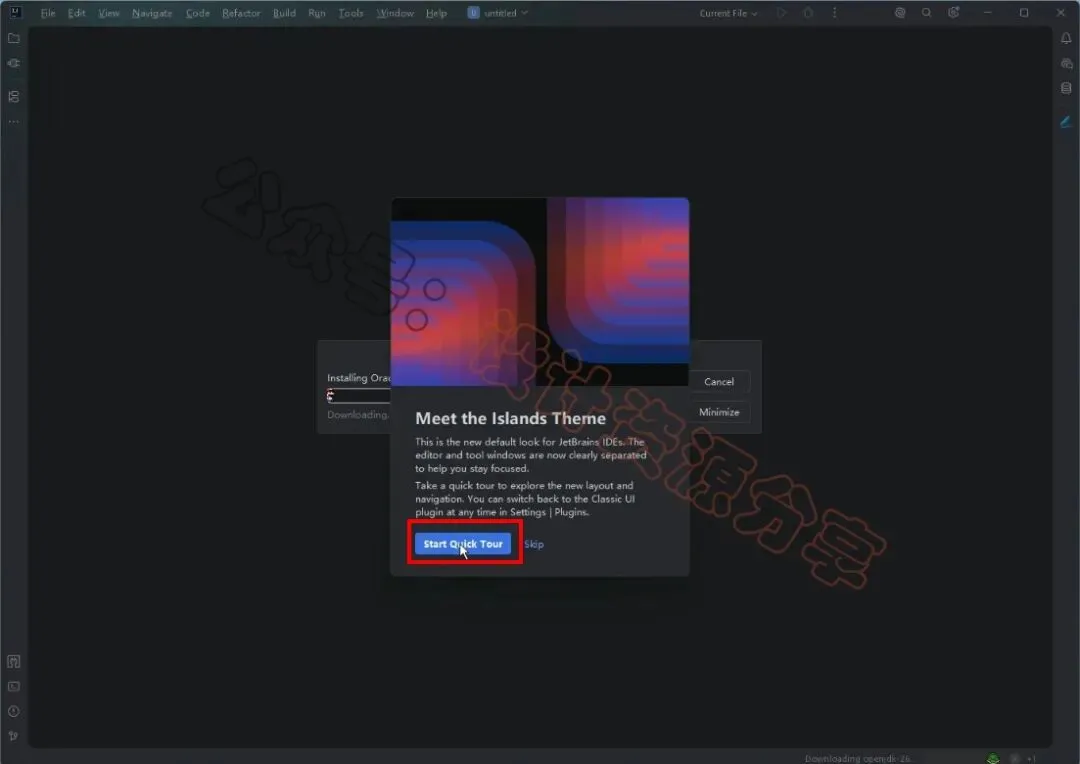Viewport: 1080px width, 764px height.
Task: Show more tool windows via the ellipsis icon
Action: pos(14,122)
